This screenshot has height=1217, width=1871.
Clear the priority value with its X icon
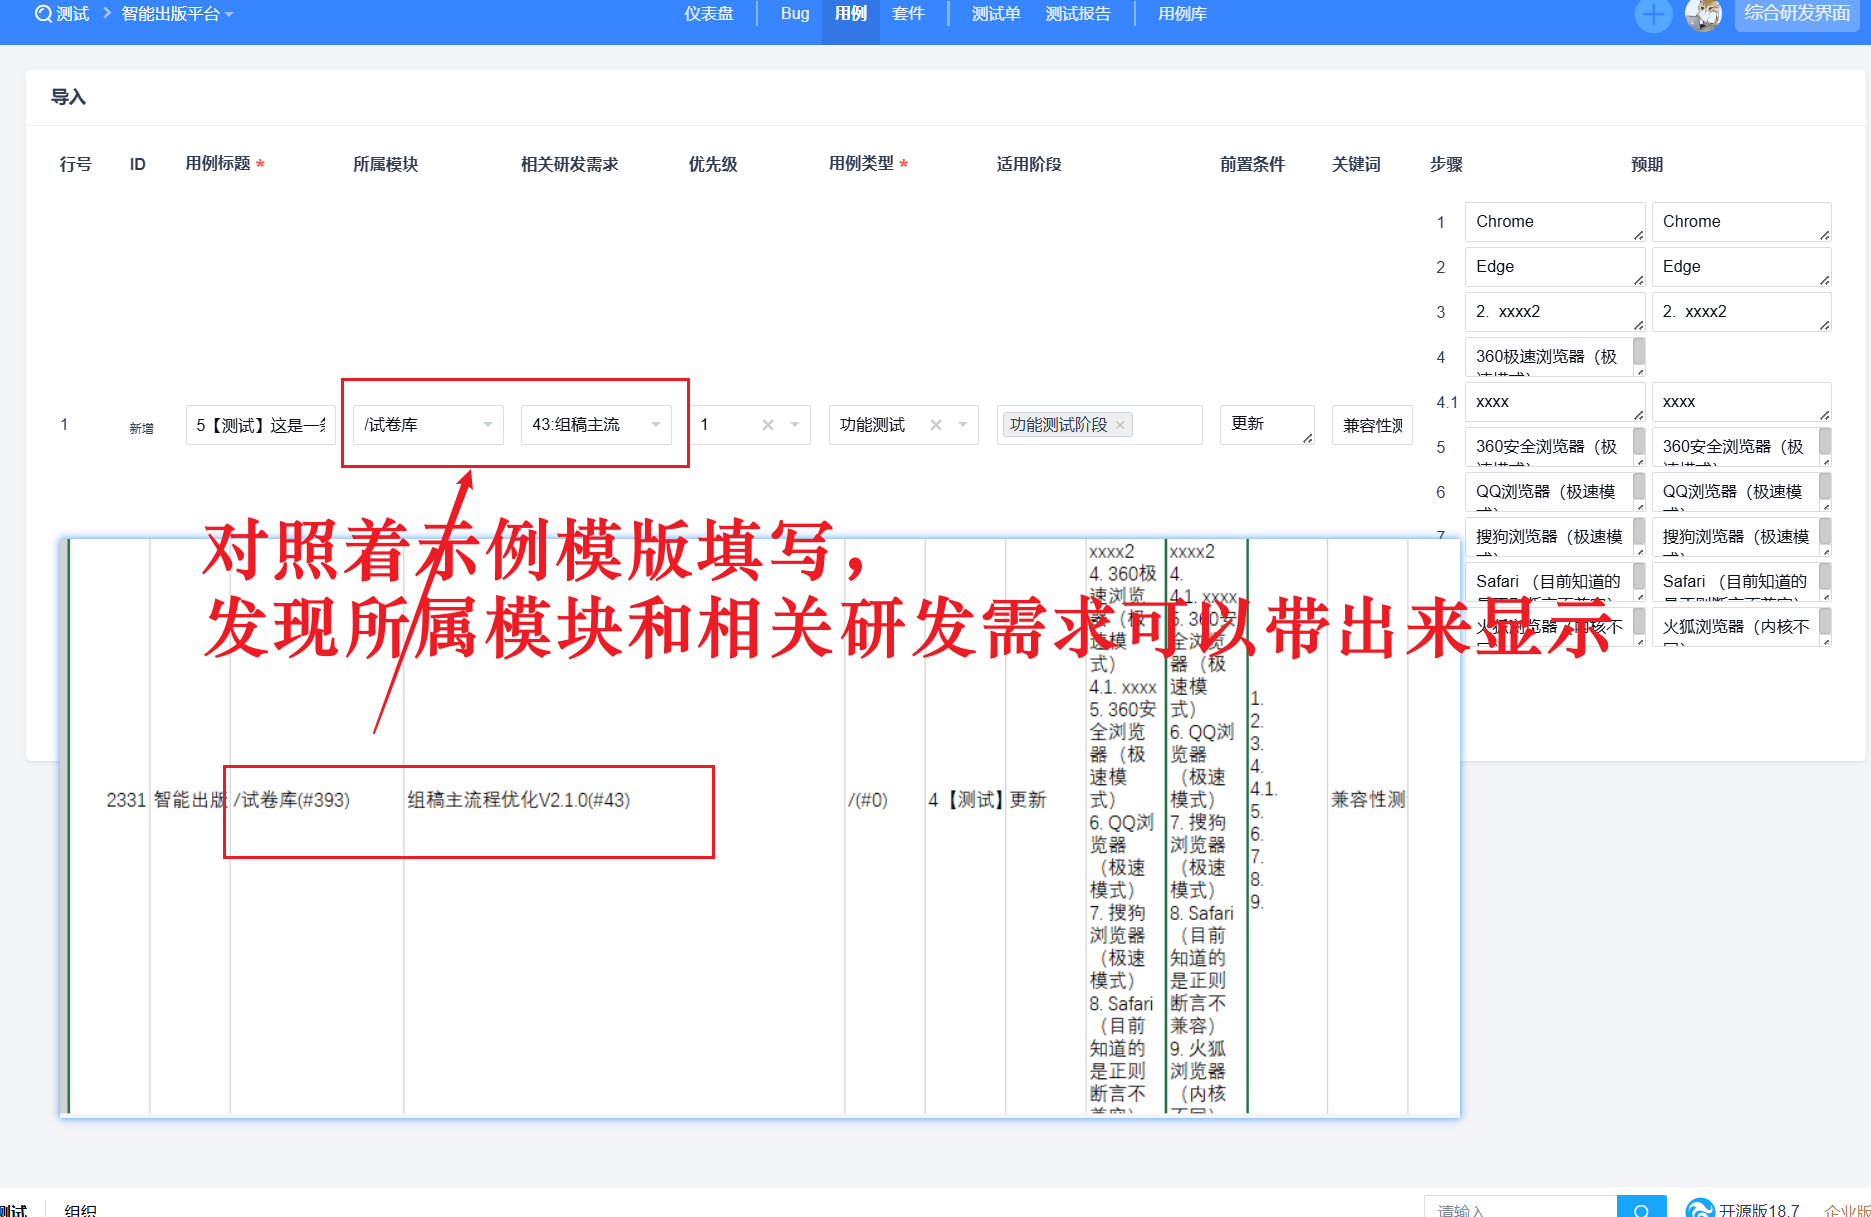pyautogui.click(x=768, y=425)
